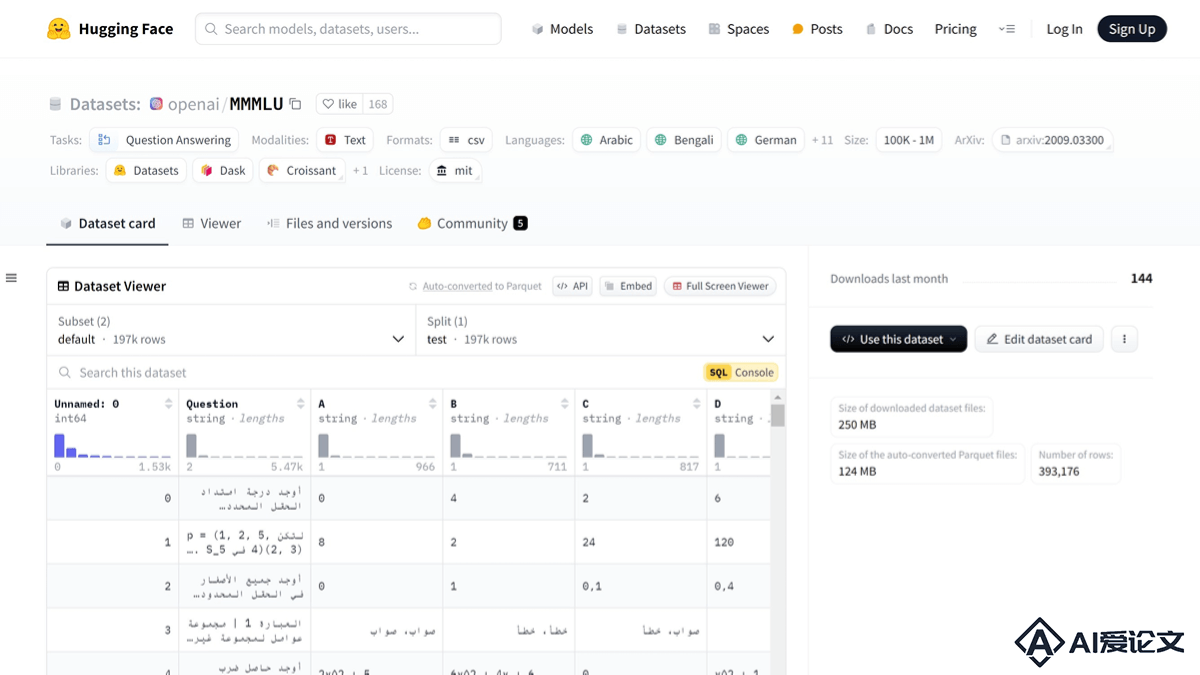Click the Unnamed: 0 histogram chart
This screenshot has width=1200, height=675.
[113, 445]
